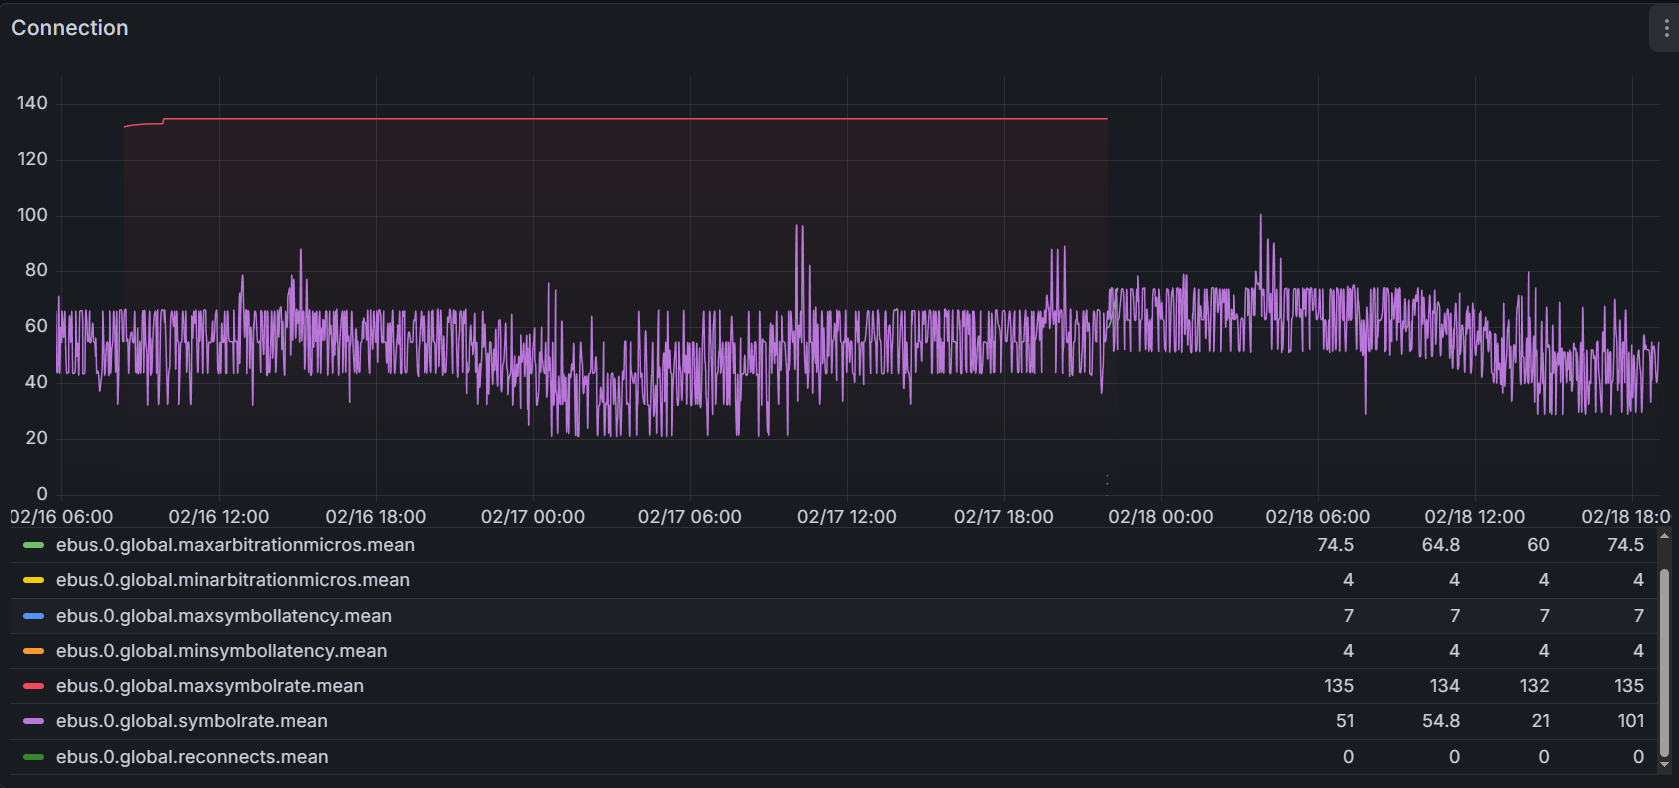Viewport: 1679px width, 788px height.
Task: Toggle ebus.0.global.minarbitrationmicros.mean series in legend
Action: coord(233,580)
